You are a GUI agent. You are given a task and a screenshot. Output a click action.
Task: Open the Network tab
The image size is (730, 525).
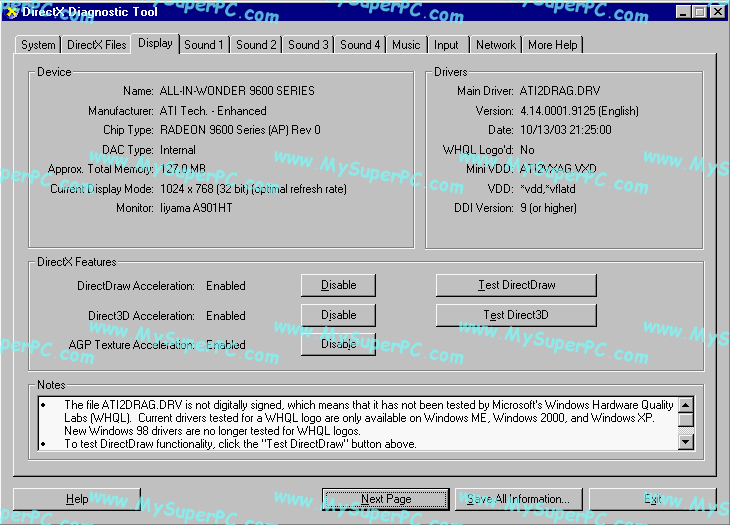tap(495, 45)
